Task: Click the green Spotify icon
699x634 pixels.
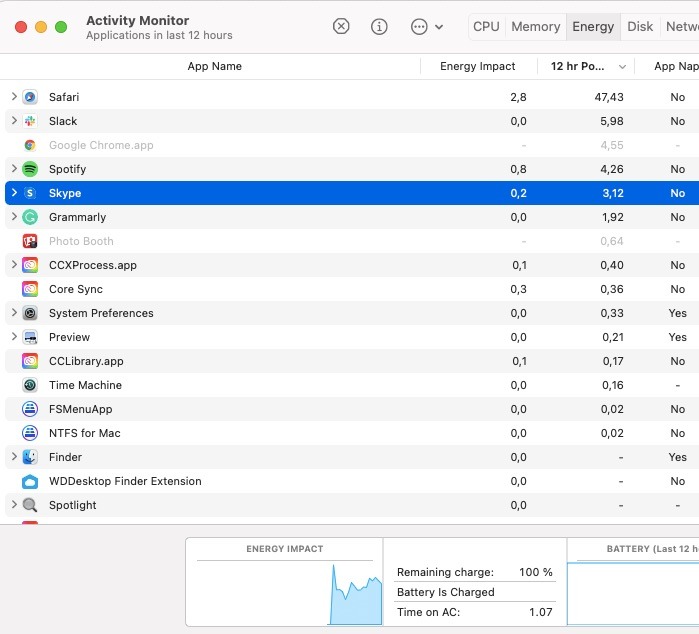Action: 30,169
